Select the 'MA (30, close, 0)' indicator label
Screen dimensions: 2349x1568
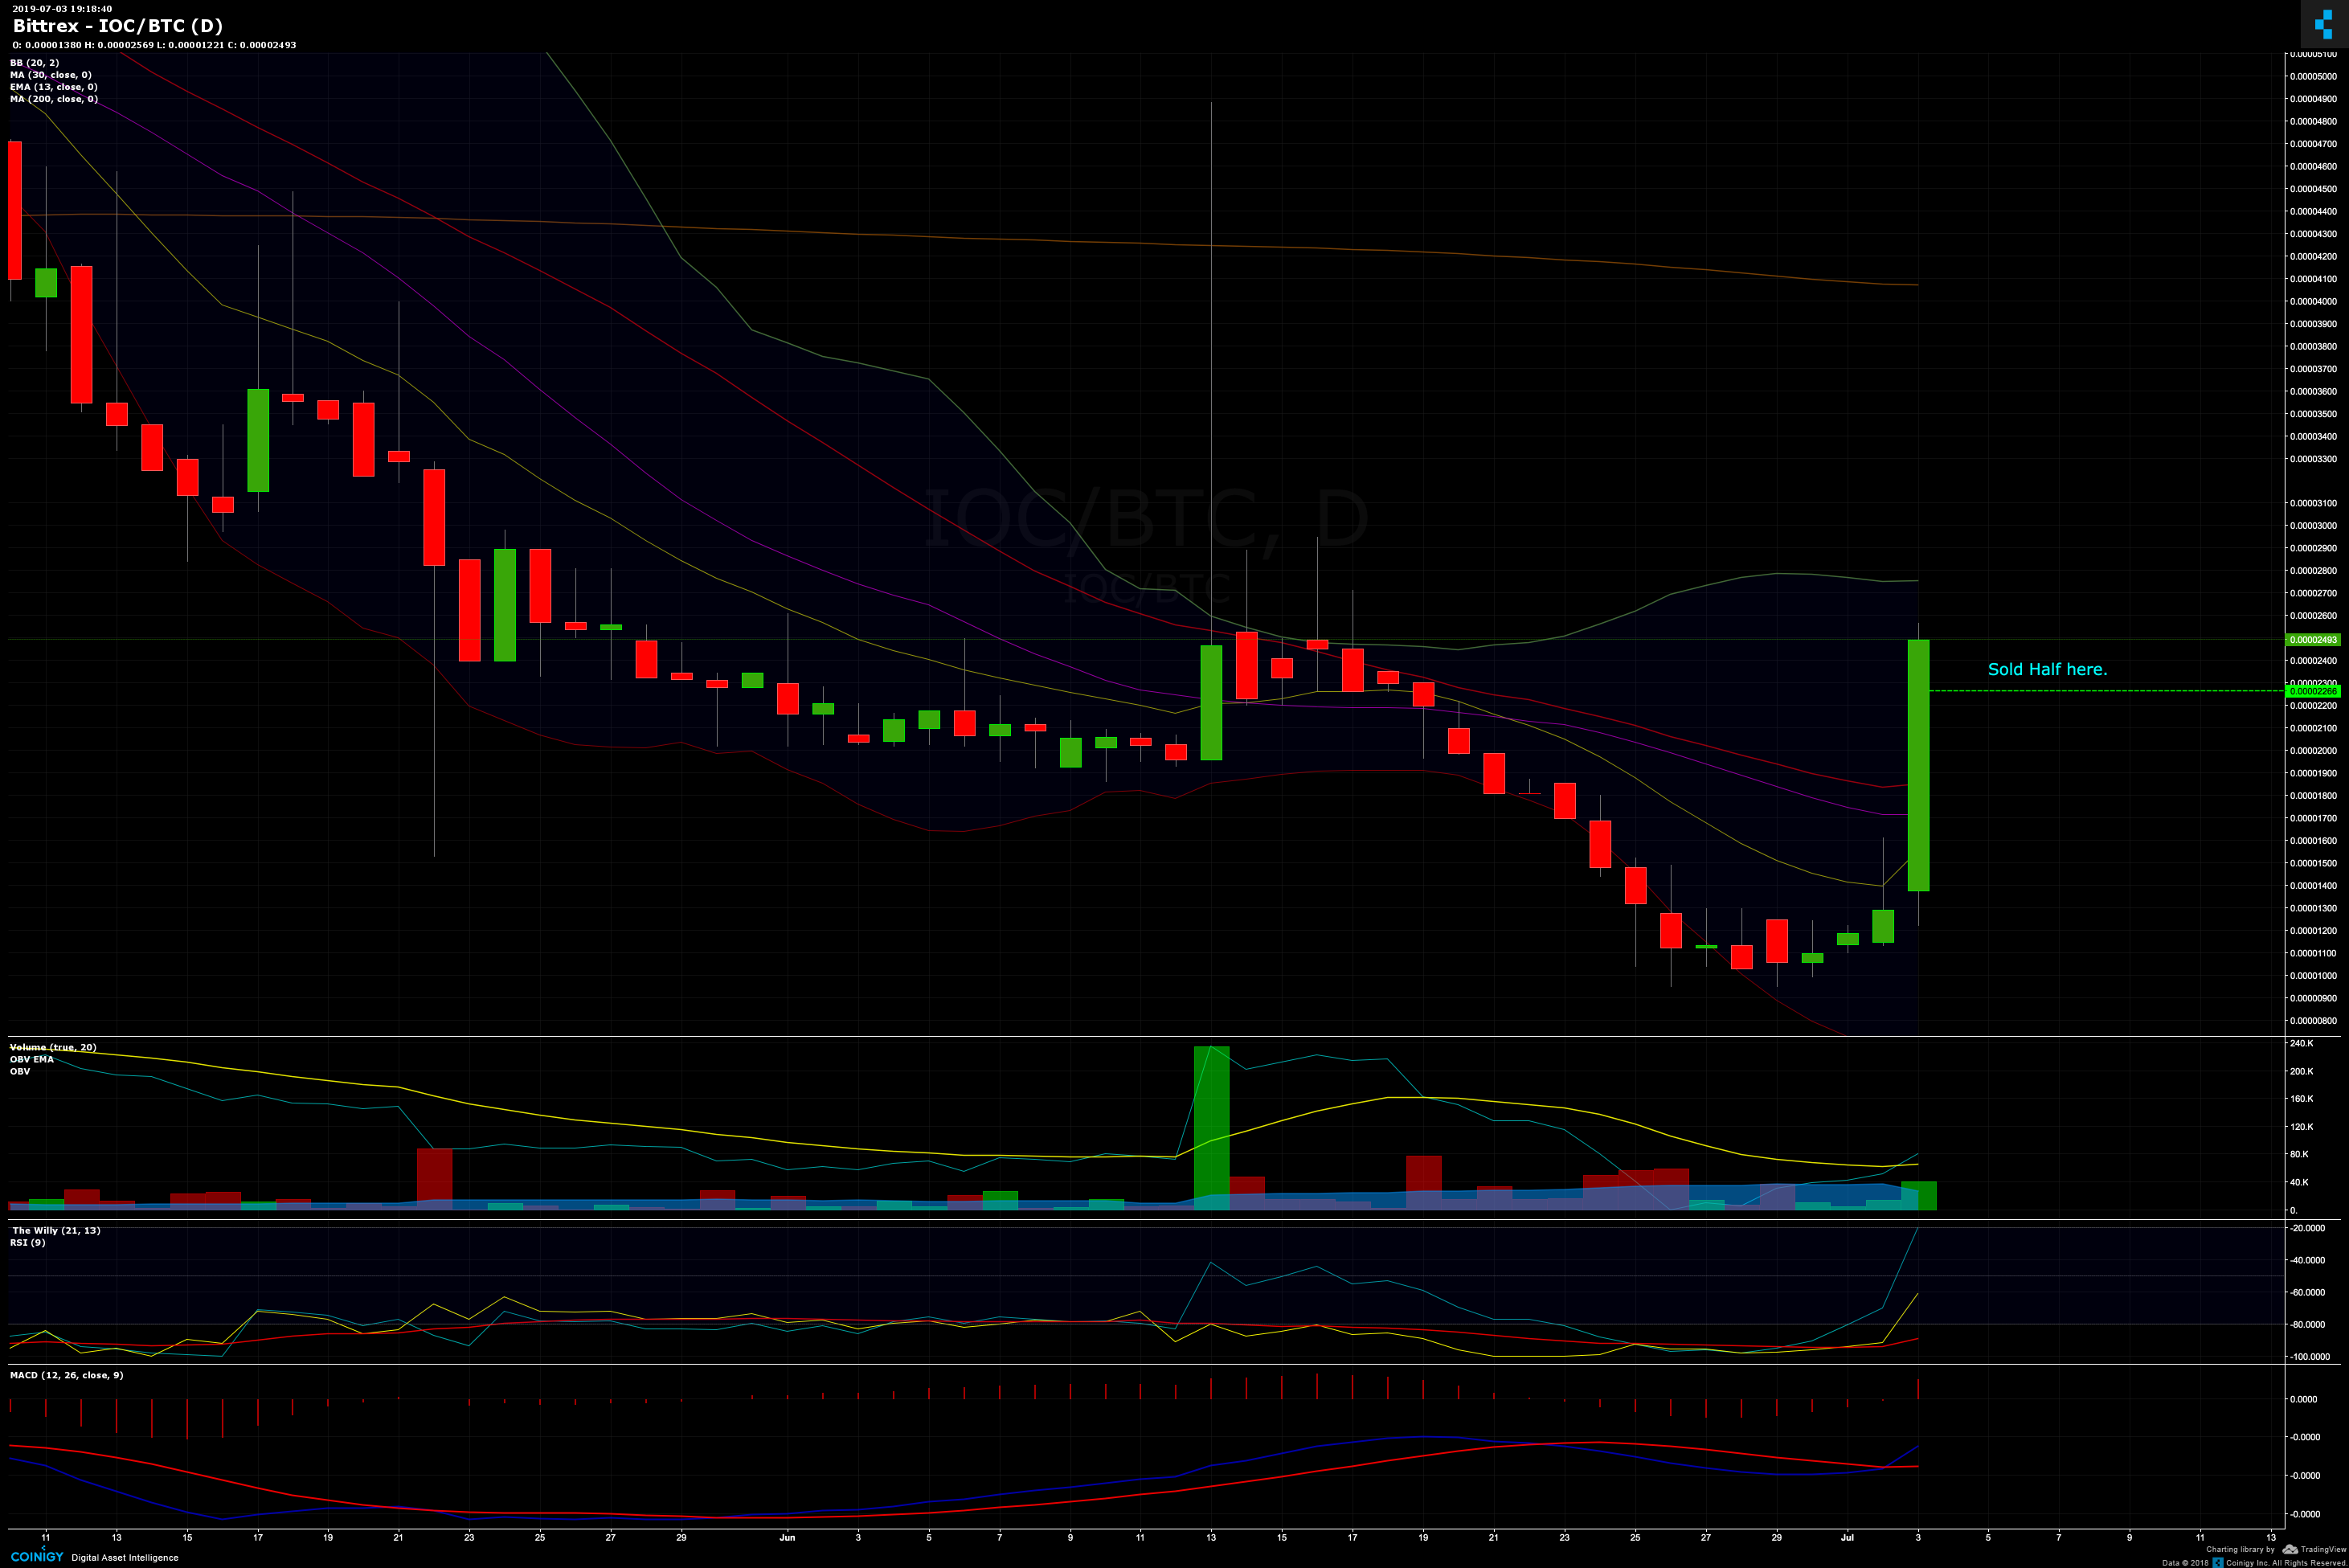pos(51,75)
